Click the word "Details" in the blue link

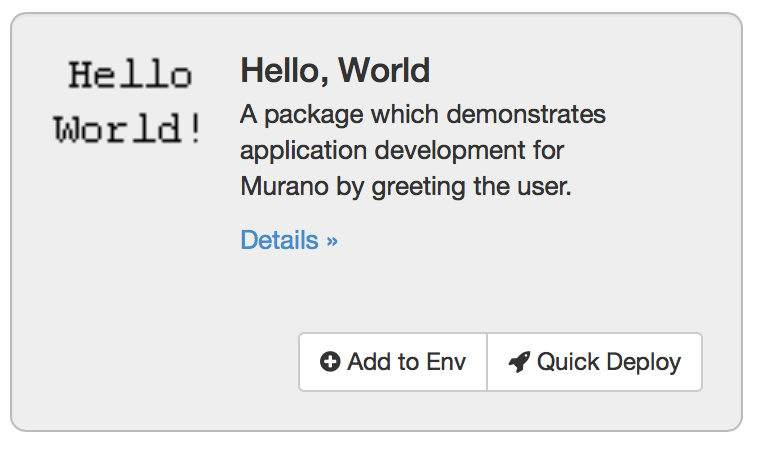pyautogui.click(x=279, y=240)
